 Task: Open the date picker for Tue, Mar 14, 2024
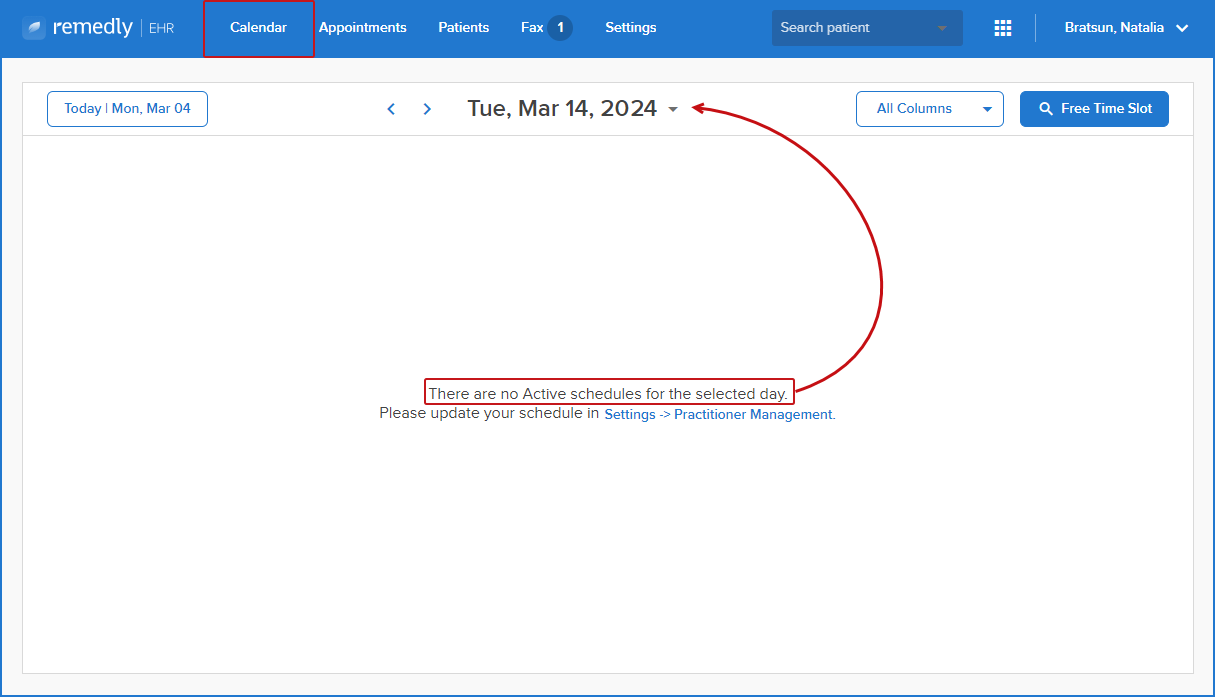(x=573, y=109)
